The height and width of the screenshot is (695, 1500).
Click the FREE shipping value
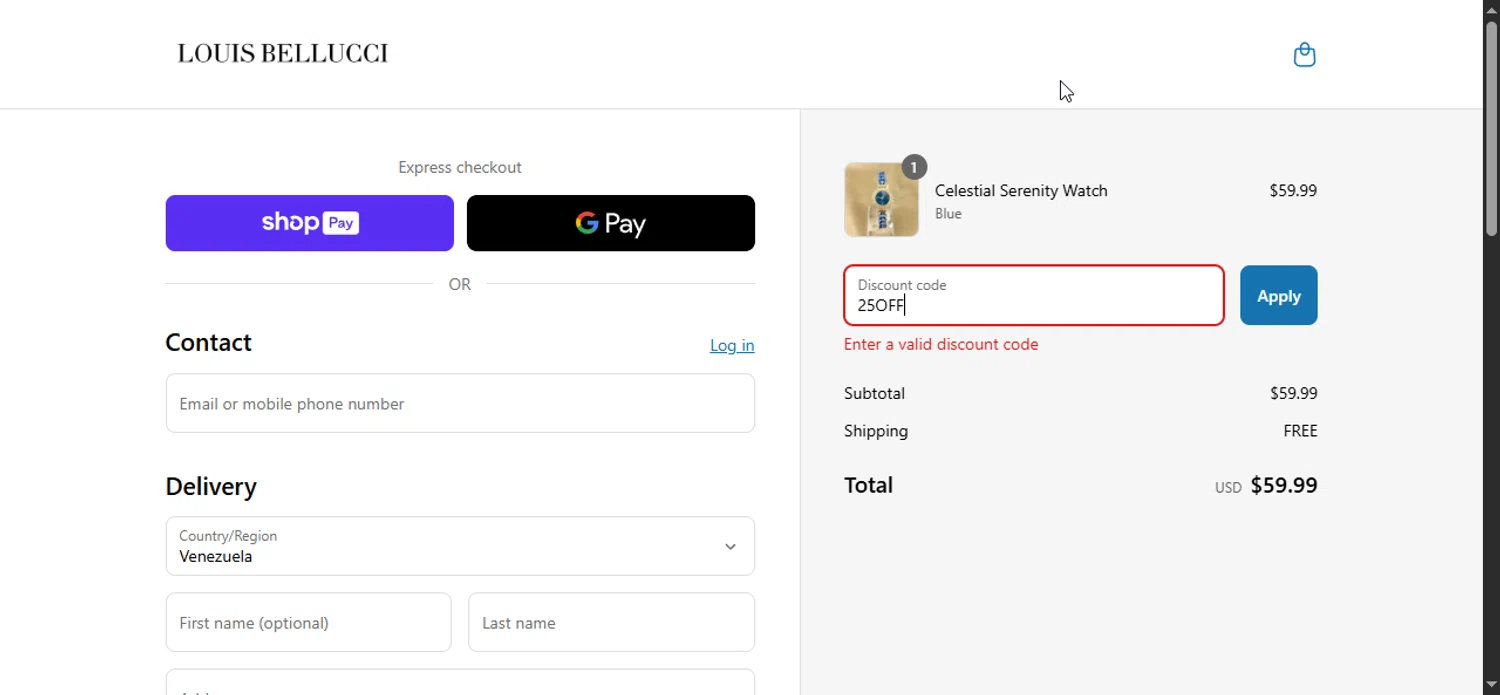(x=1300, y=431)
